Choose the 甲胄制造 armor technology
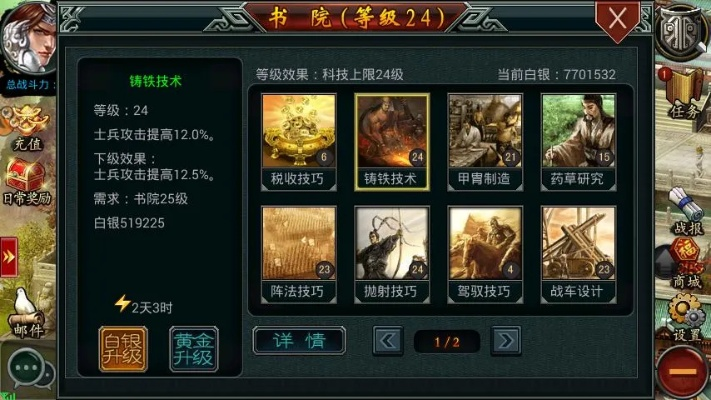 485,142
